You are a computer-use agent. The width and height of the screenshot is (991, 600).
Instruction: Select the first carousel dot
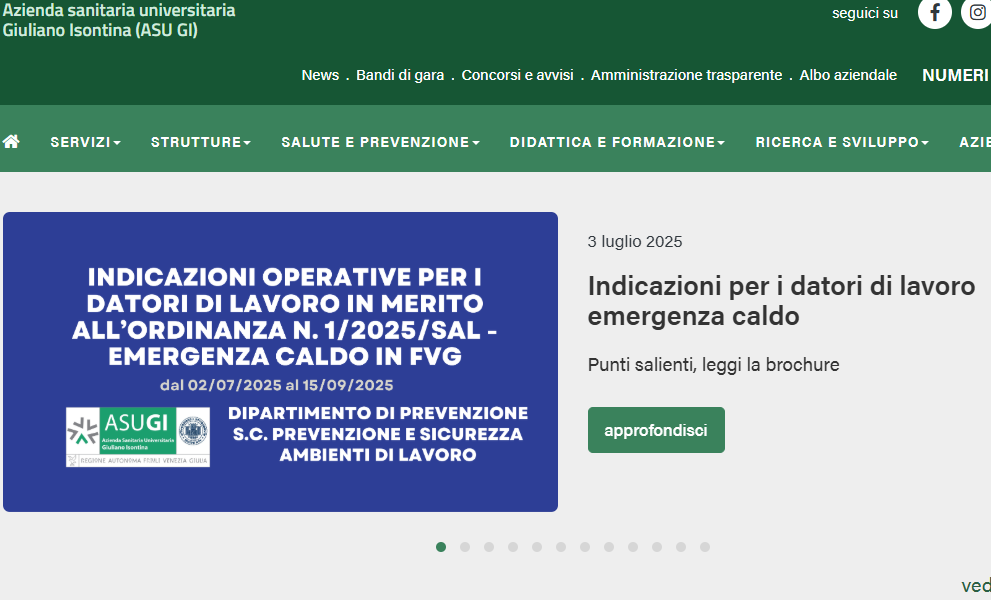(441, 547)
